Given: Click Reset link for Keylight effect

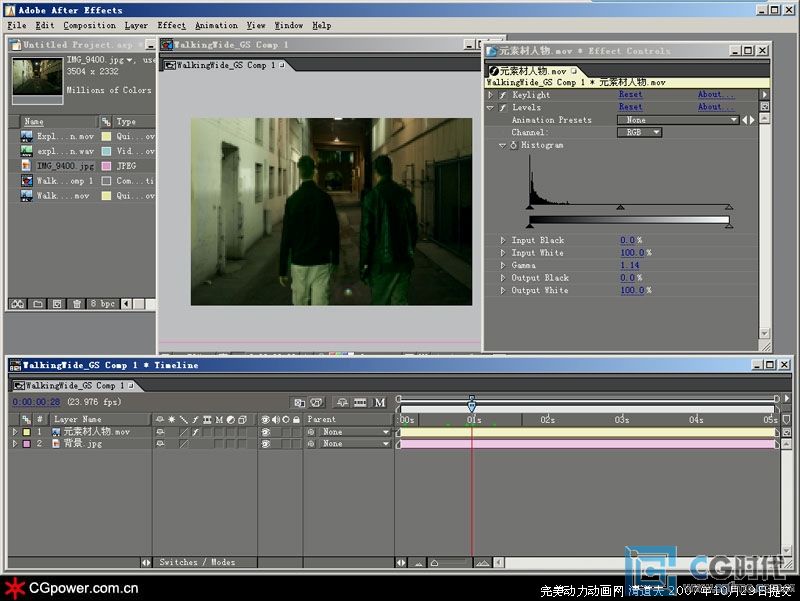Looking at the screenshot, I should point(631,95).
